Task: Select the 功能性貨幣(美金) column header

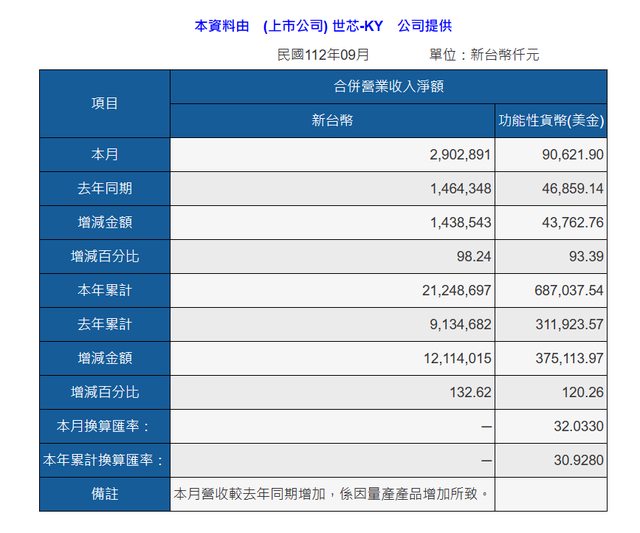Action: [x=551, y=121]
